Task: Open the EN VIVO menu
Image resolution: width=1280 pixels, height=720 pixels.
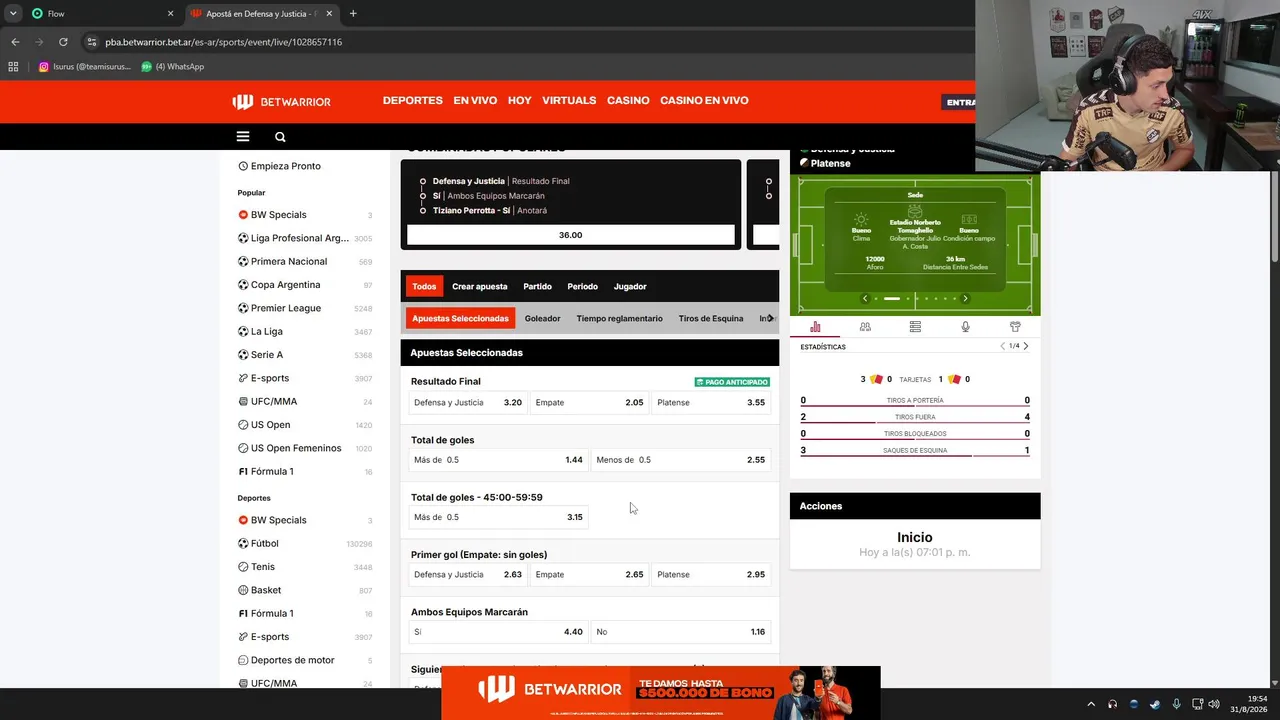Action: click(475, 101)
